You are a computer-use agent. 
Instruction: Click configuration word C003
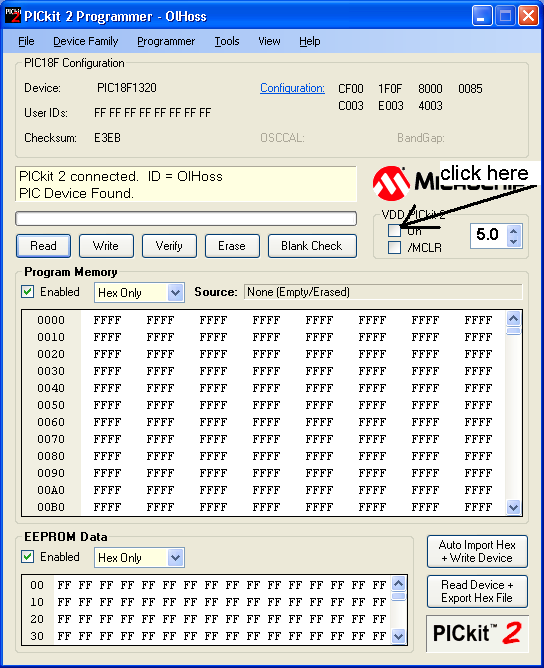pos(351,106)
